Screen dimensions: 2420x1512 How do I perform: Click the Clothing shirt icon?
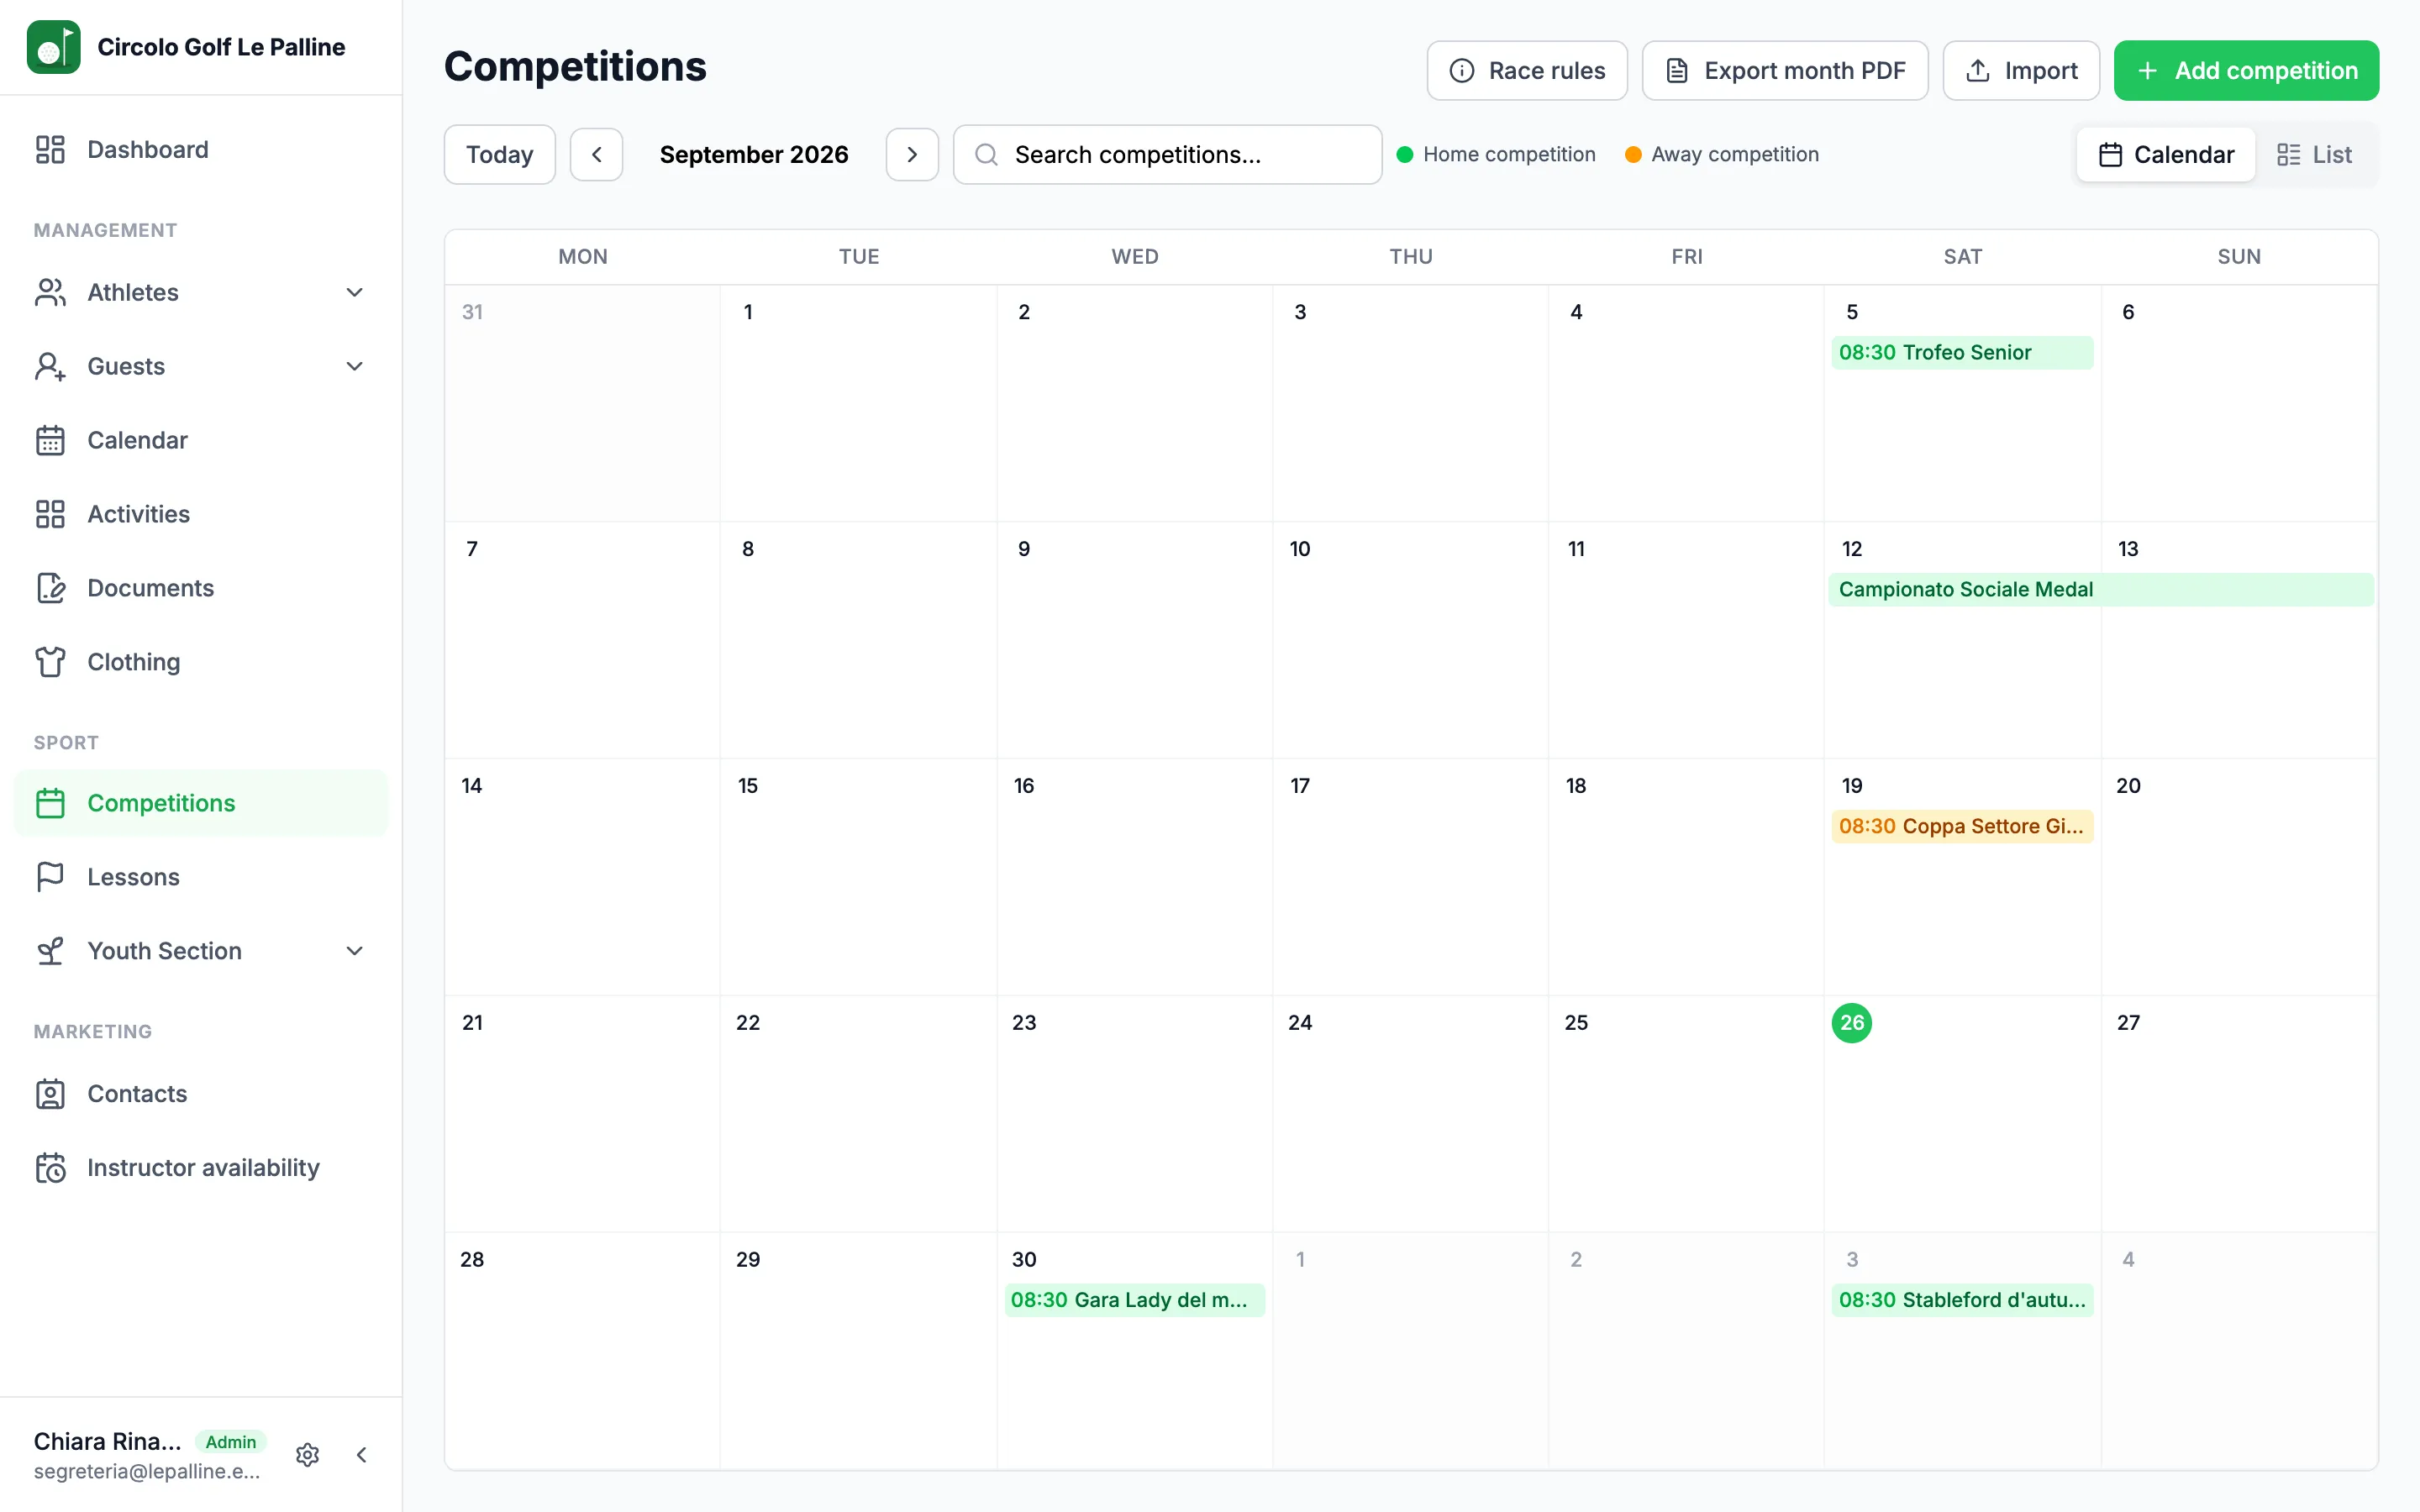click(50, 662)
